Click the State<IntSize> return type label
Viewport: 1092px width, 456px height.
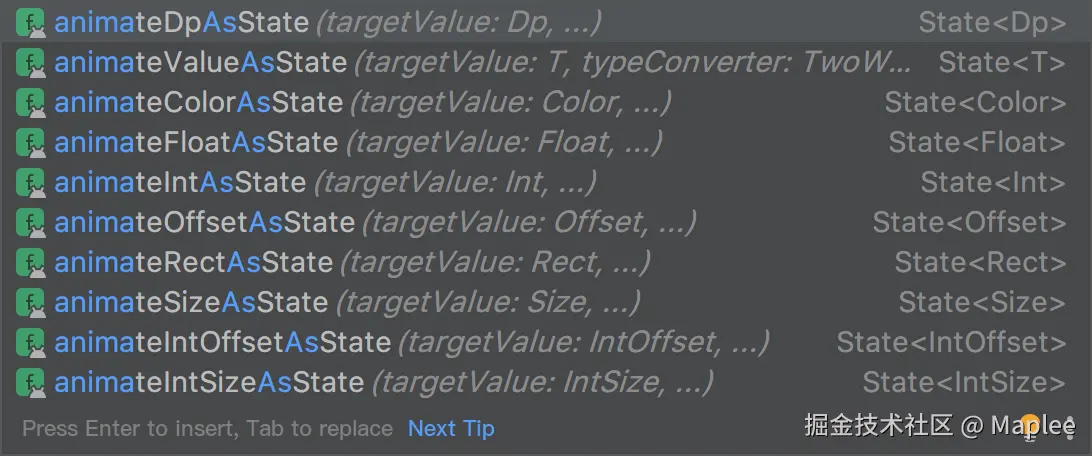click(965, 382)
